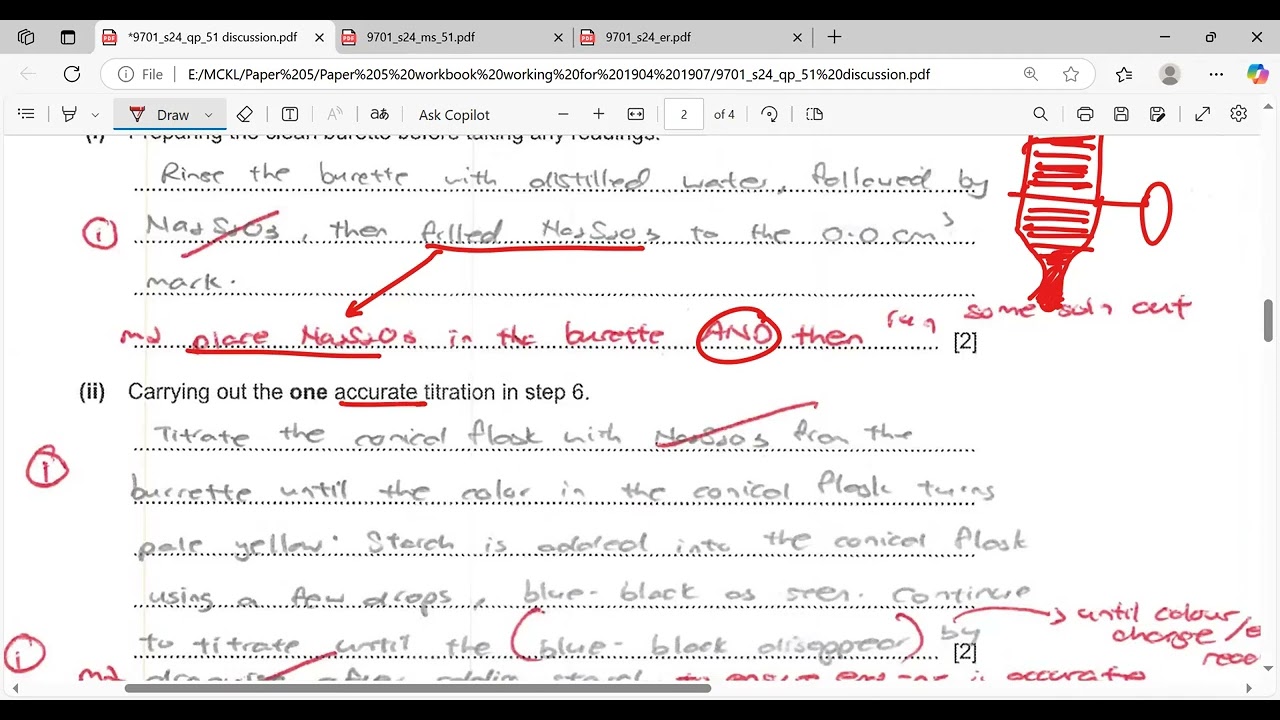Viewport: 1280px width, 720px height.
Task: Switch to 9701_s24_ms_51.pdf tab
Action: click(x=420, y=37)
